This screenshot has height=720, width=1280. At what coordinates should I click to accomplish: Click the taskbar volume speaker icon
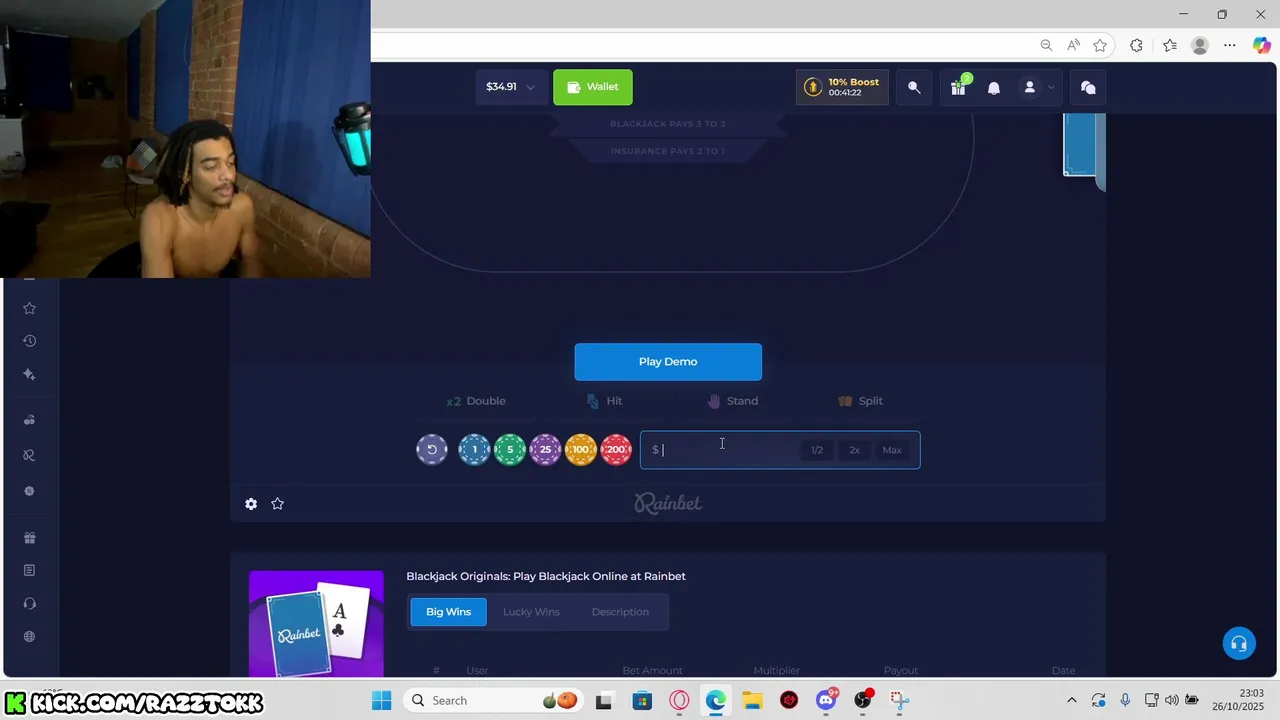[1171, 700]
